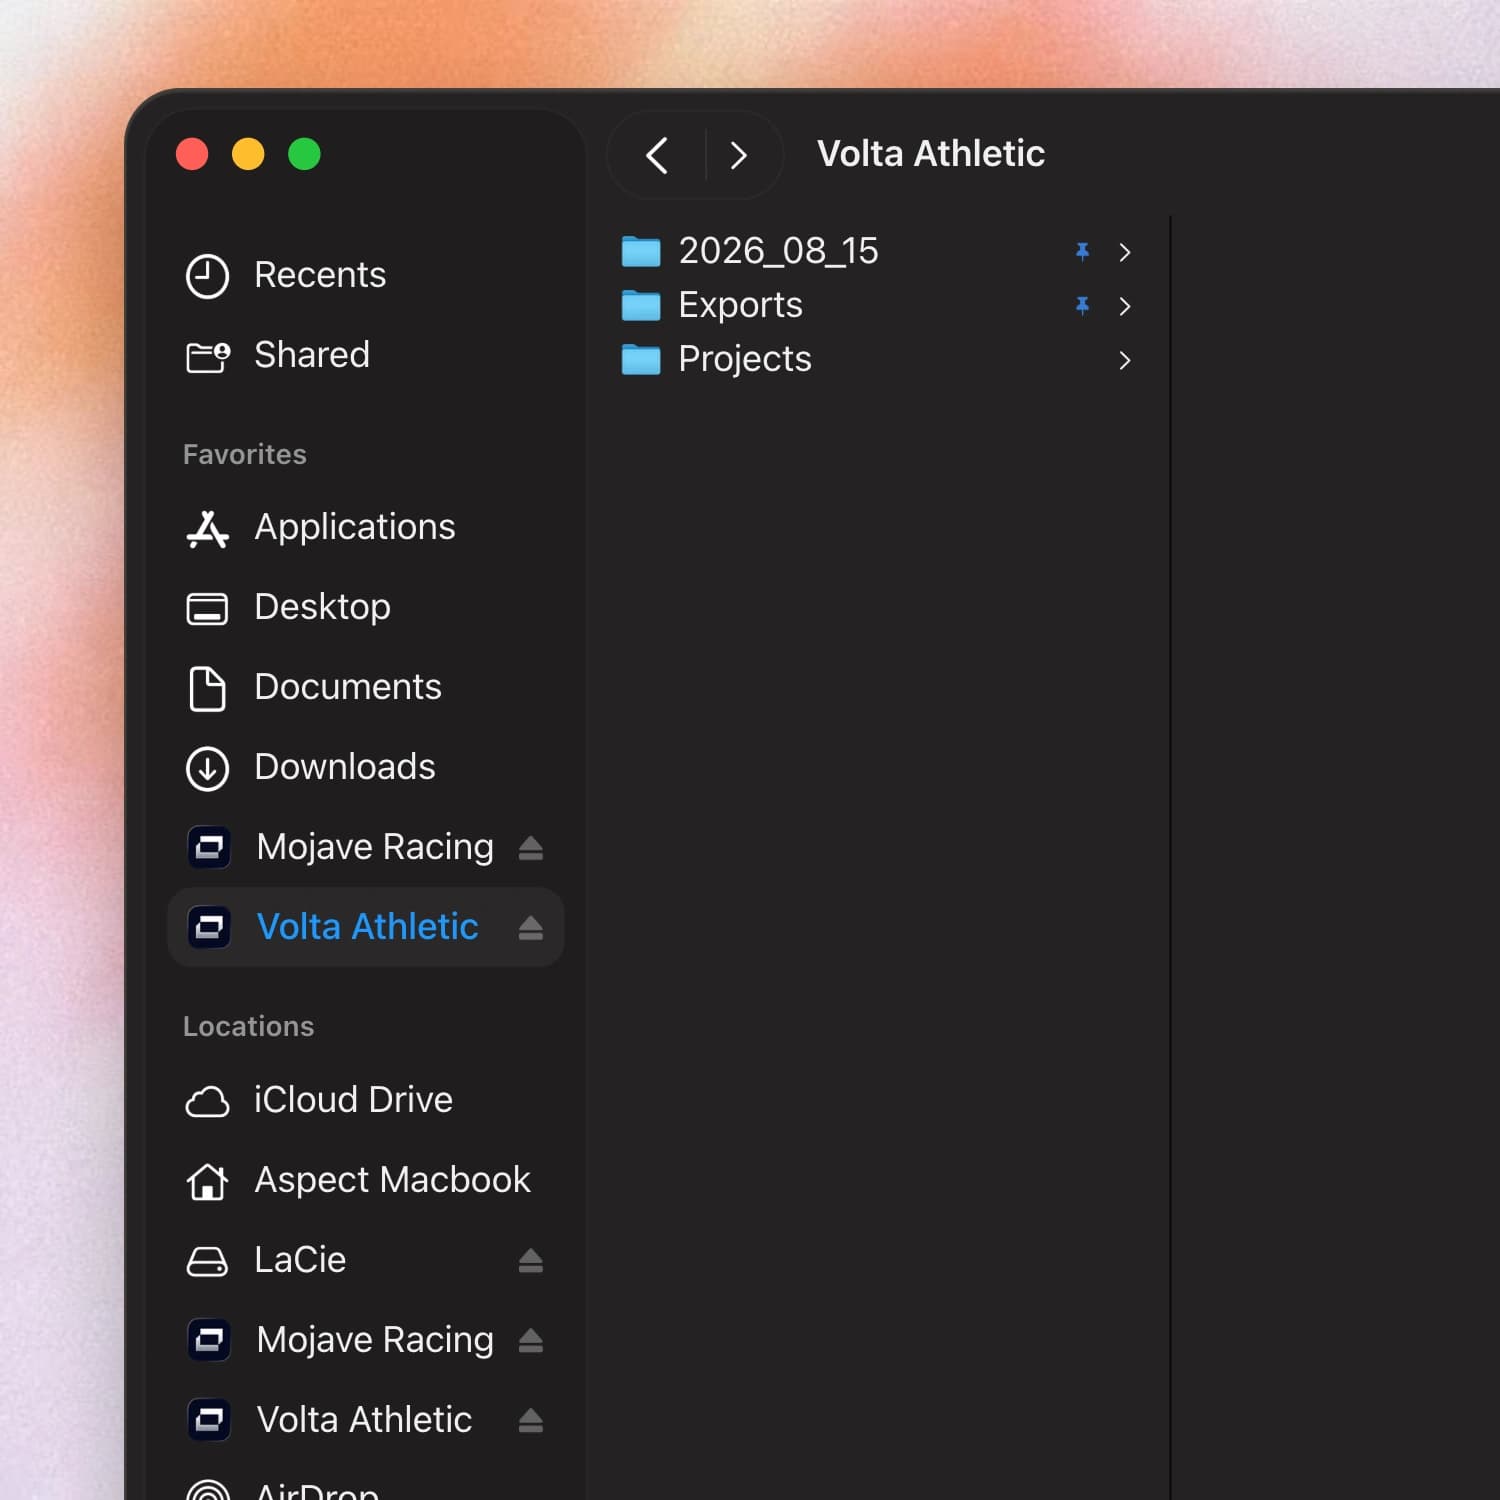Viewport: 1500px width, 1500px height.
Task: Eject the LaCie drive
Action: (530, 1261)
